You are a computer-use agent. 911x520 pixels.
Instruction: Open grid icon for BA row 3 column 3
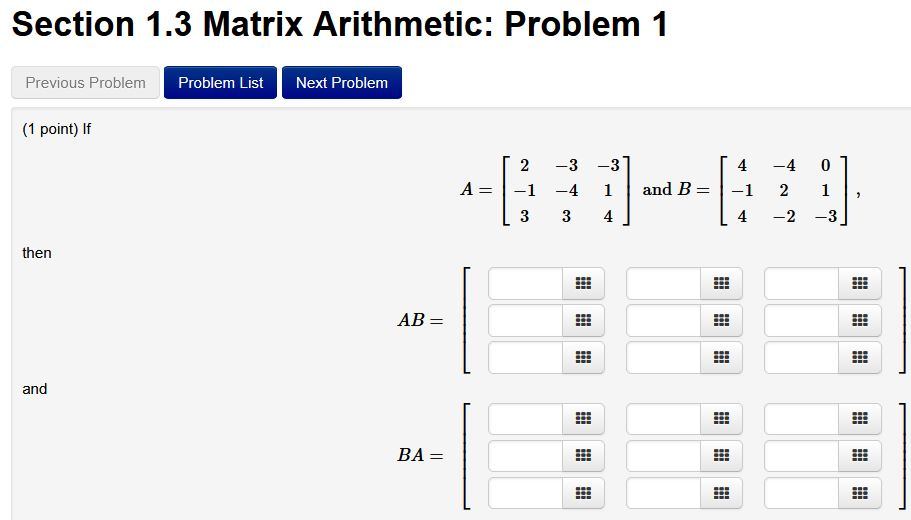[x=860, y=493]
